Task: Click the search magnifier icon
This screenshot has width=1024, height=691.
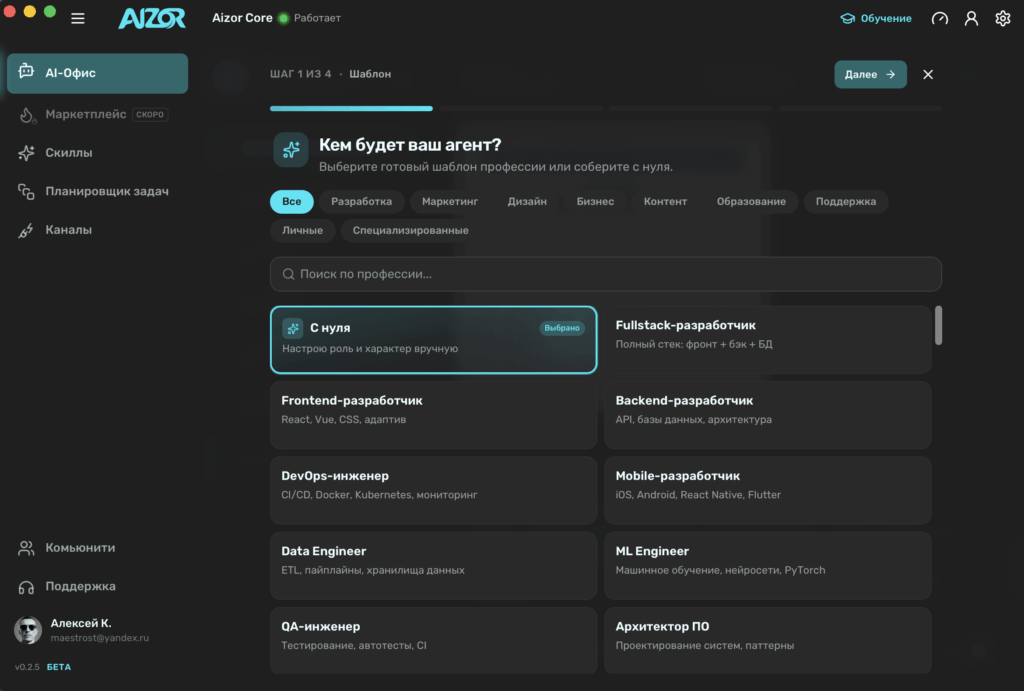Action: point(288,274)
